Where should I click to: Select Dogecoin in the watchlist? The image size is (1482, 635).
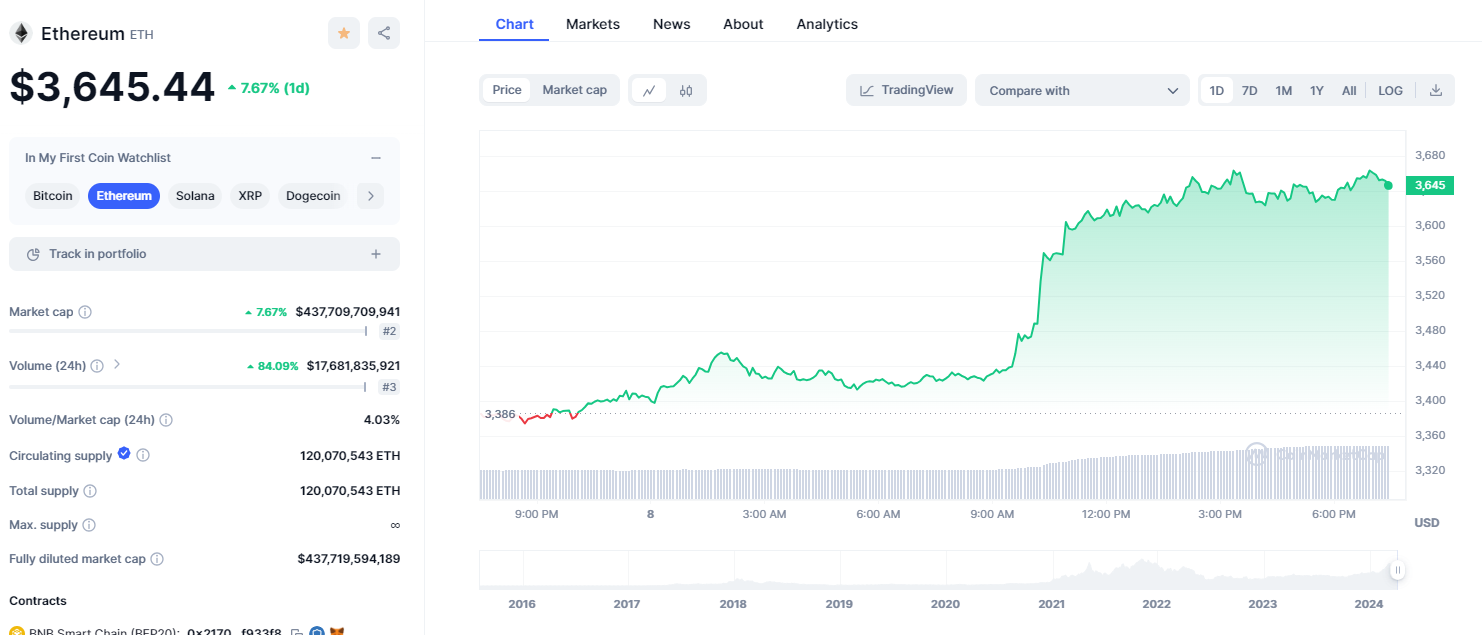point(313,196)
